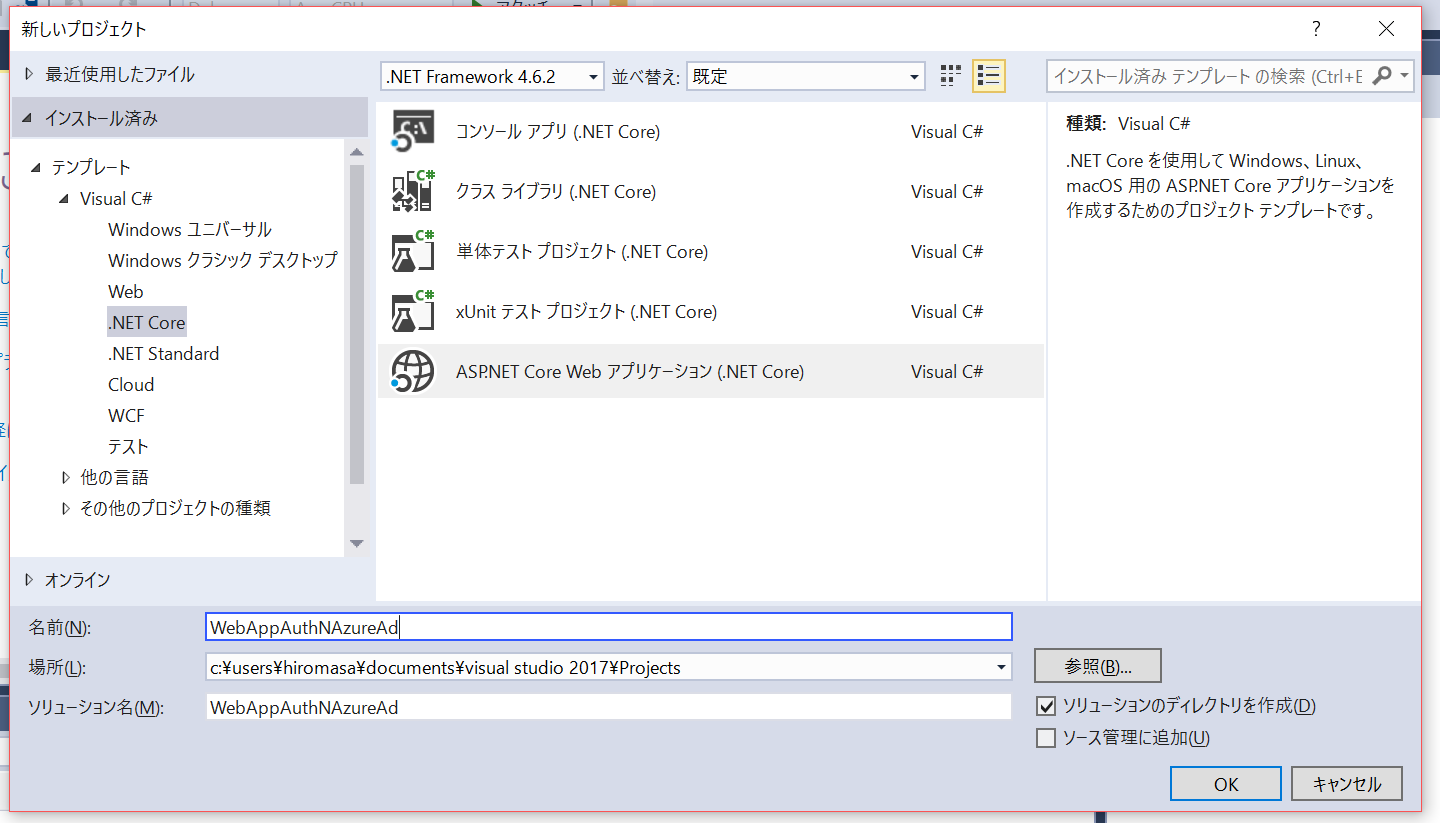1440x823 pixels.
Task: Click the project 名前 input field
Action: click(x=600, y=626)
